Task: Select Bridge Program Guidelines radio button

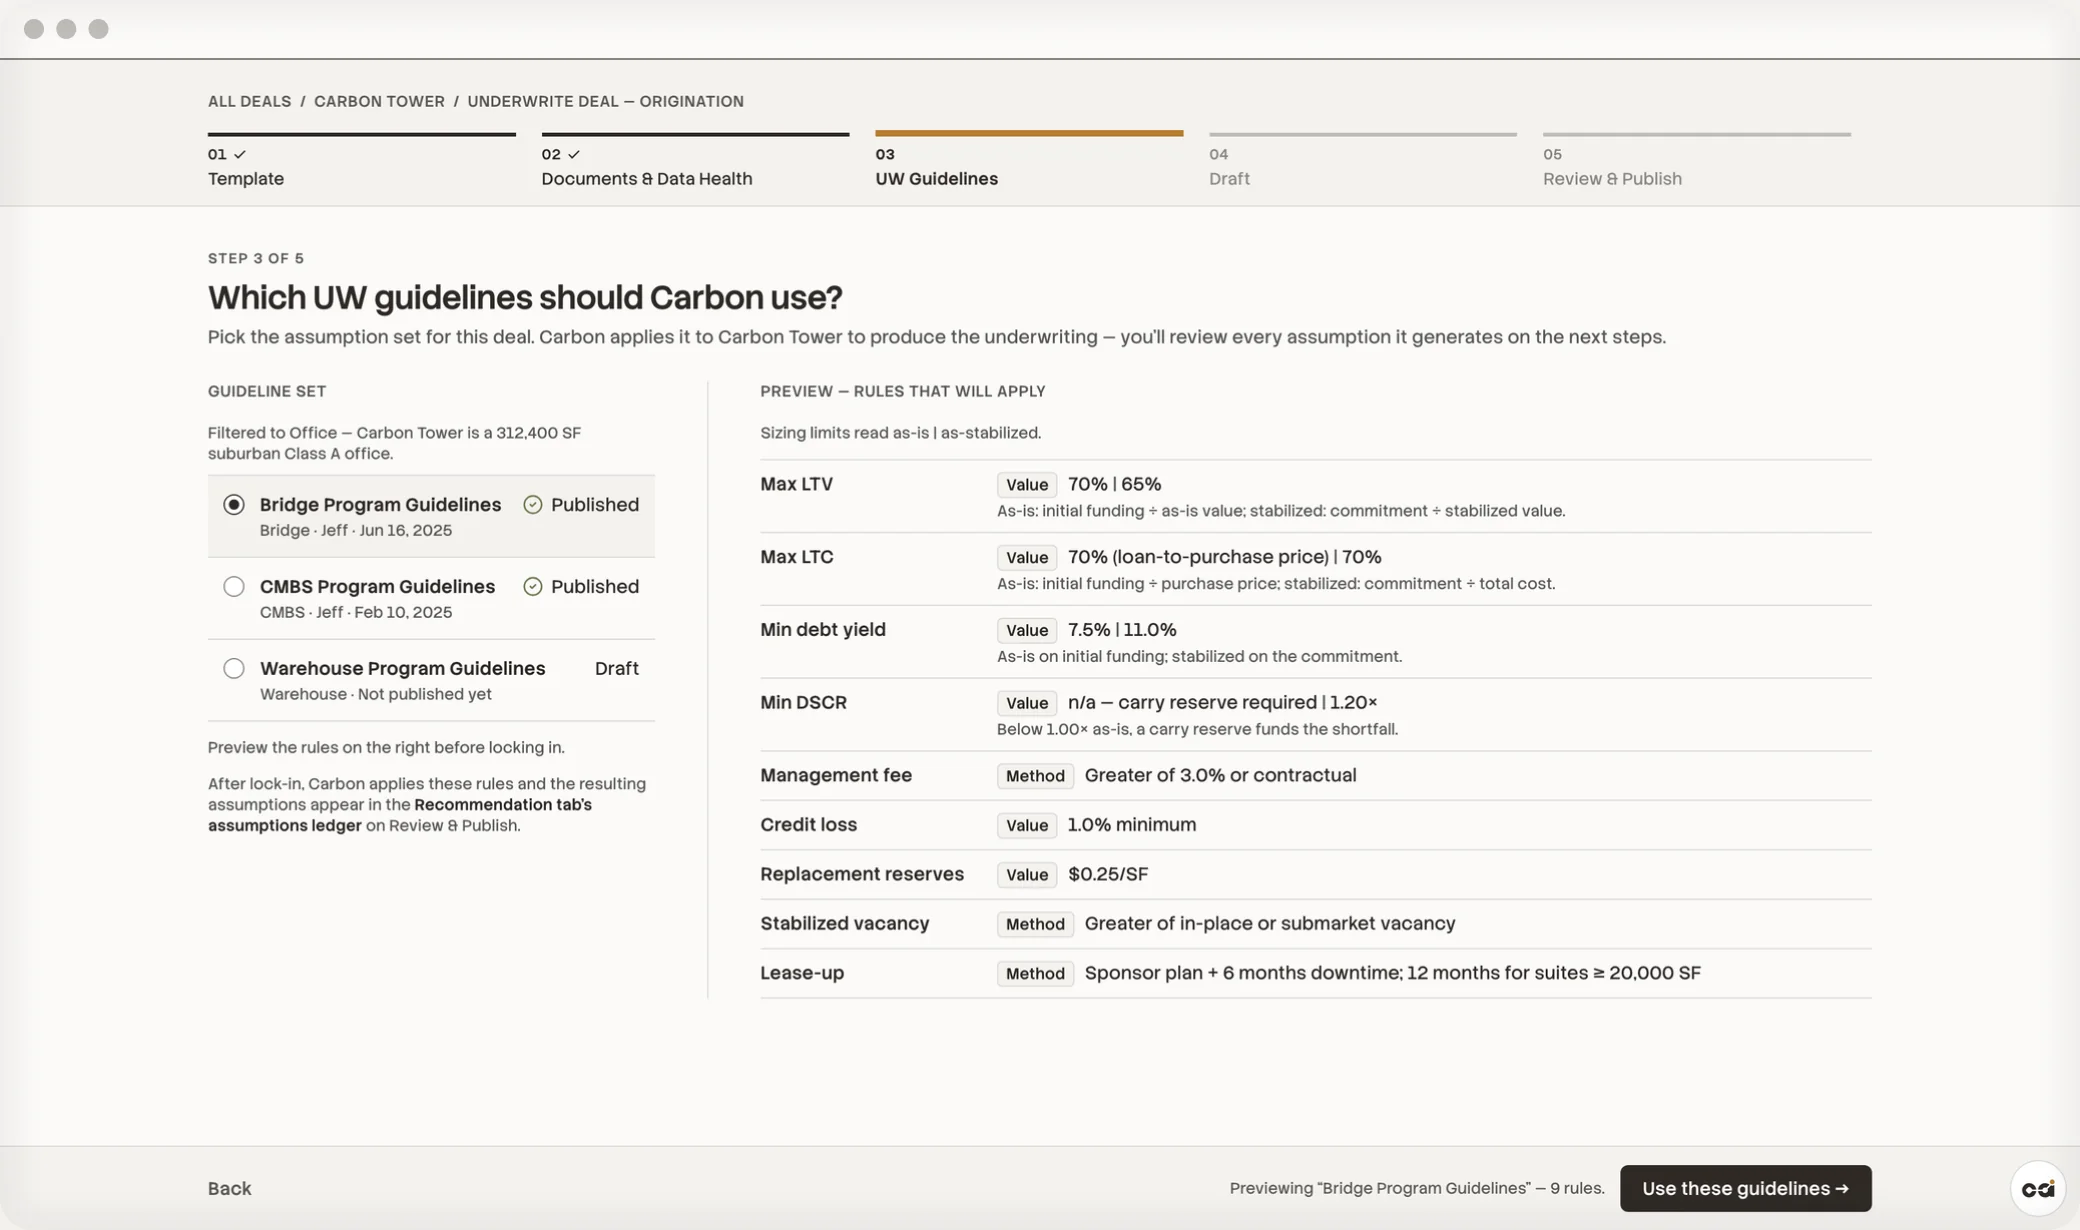Action: coord(234,505)
